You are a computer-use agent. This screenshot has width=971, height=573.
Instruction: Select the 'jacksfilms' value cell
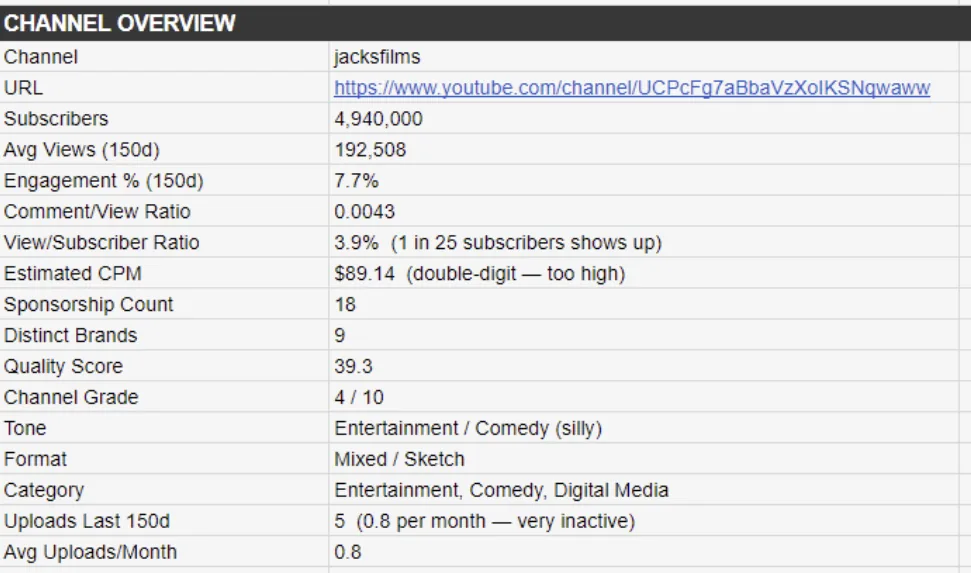[644, 56]
